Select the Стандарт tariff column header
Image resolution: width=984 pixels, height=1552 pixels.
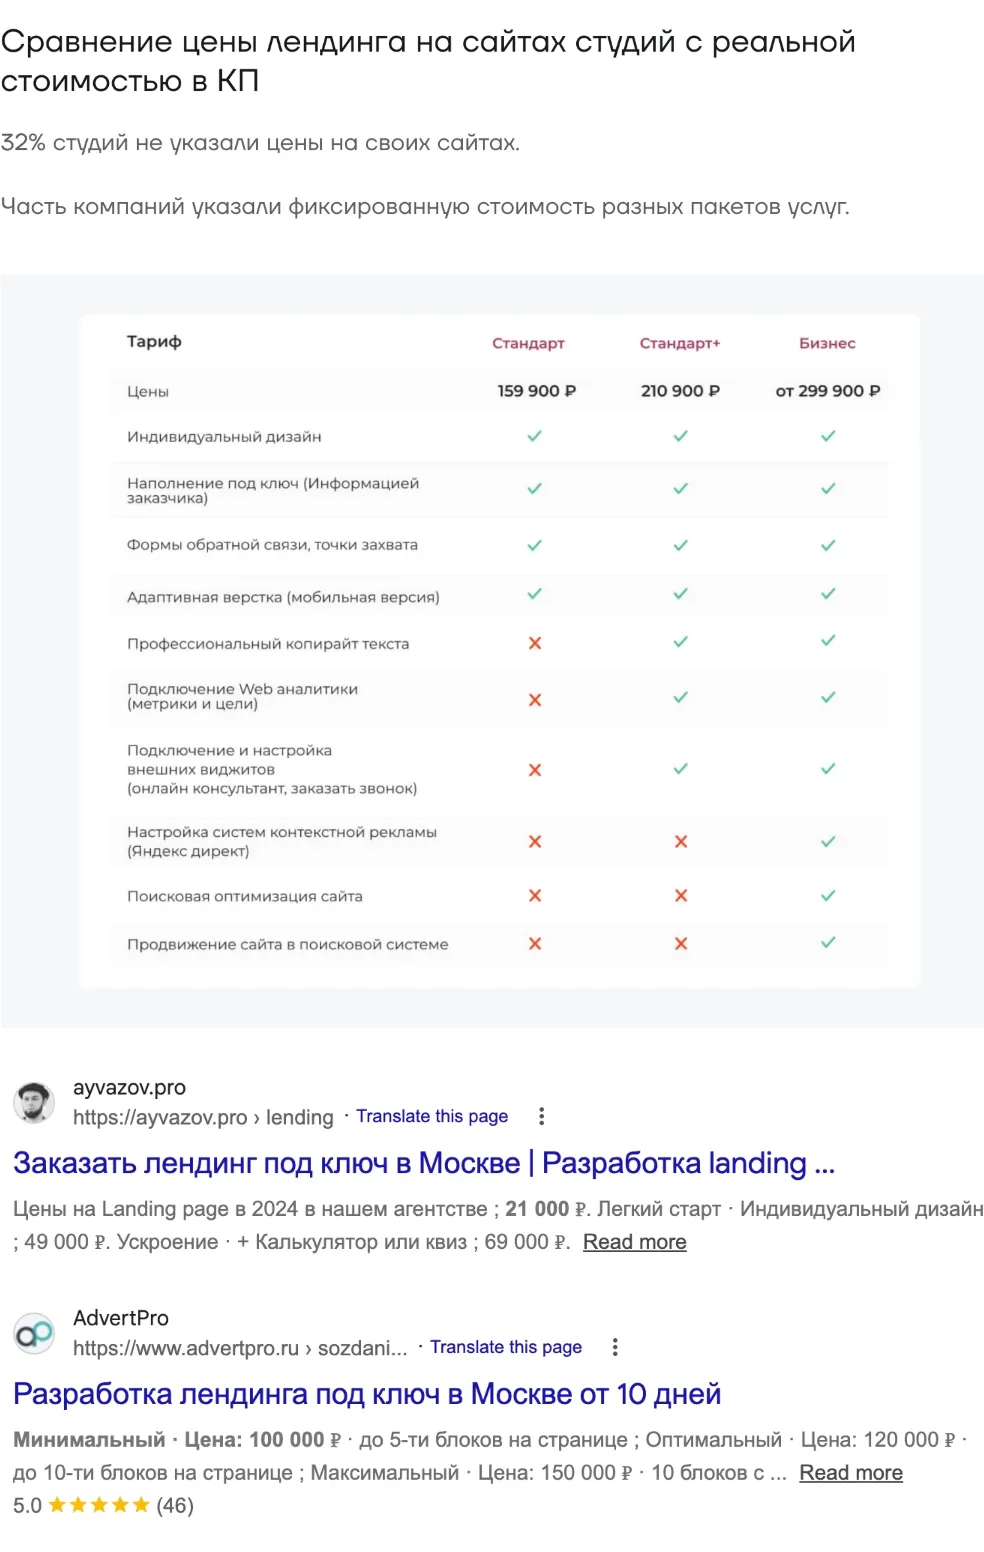528,343
